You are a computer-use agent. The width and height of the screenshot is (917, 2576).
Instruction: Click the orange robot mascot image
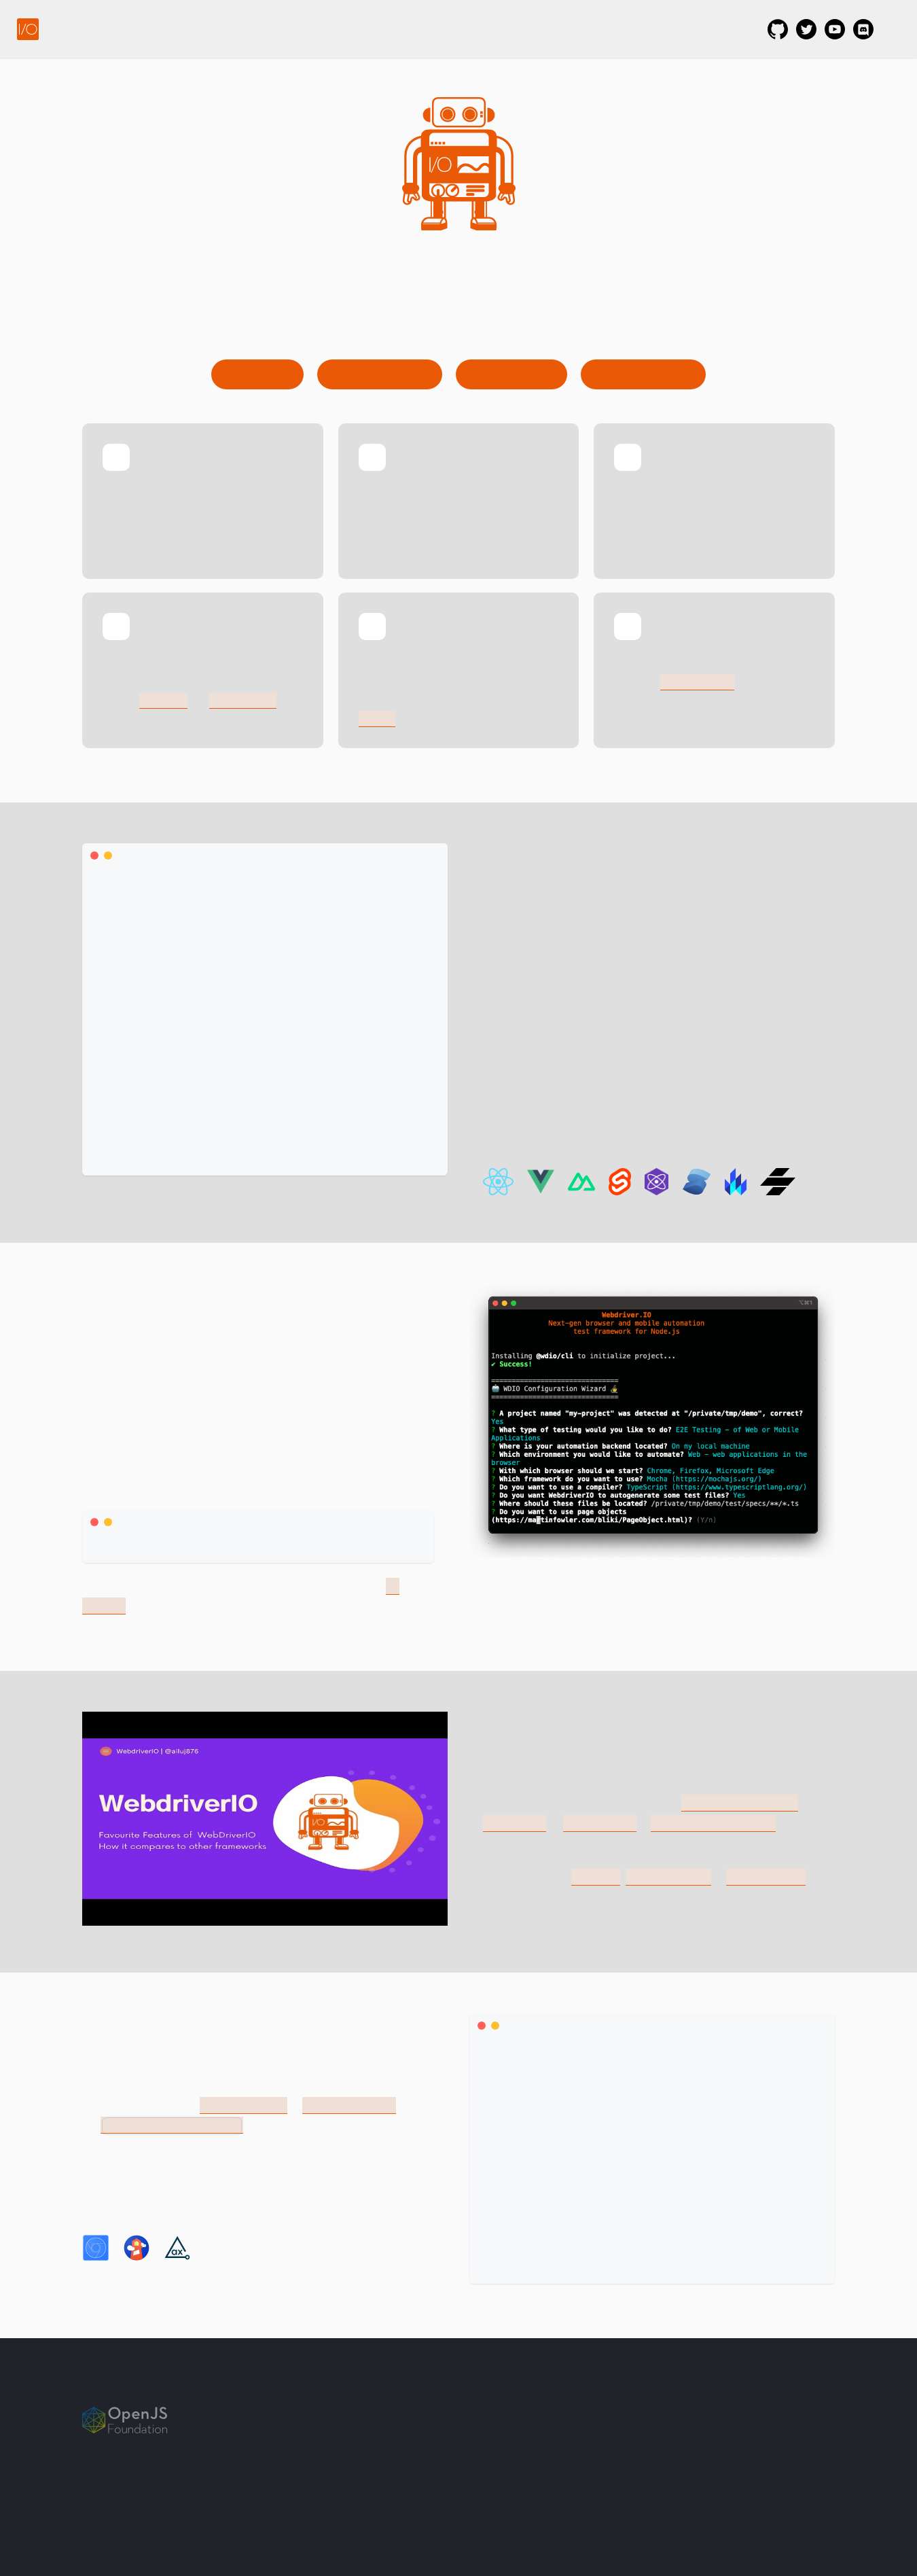459,164
